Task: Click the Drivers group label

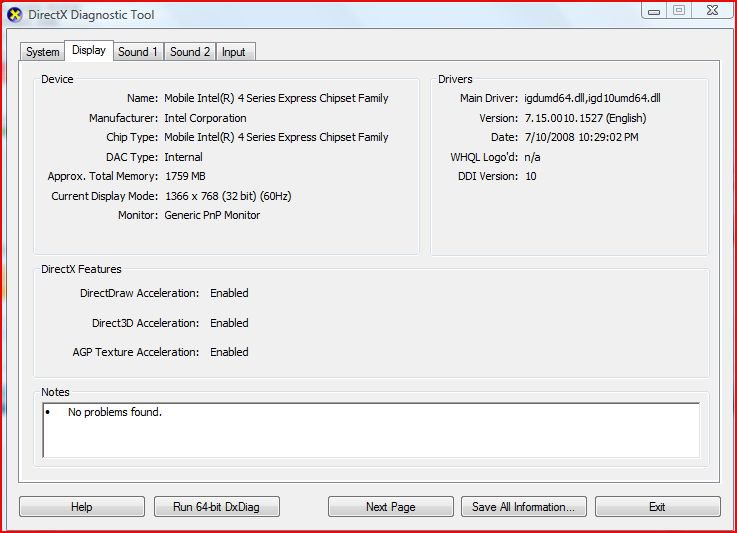Action: tap(455, 79)
